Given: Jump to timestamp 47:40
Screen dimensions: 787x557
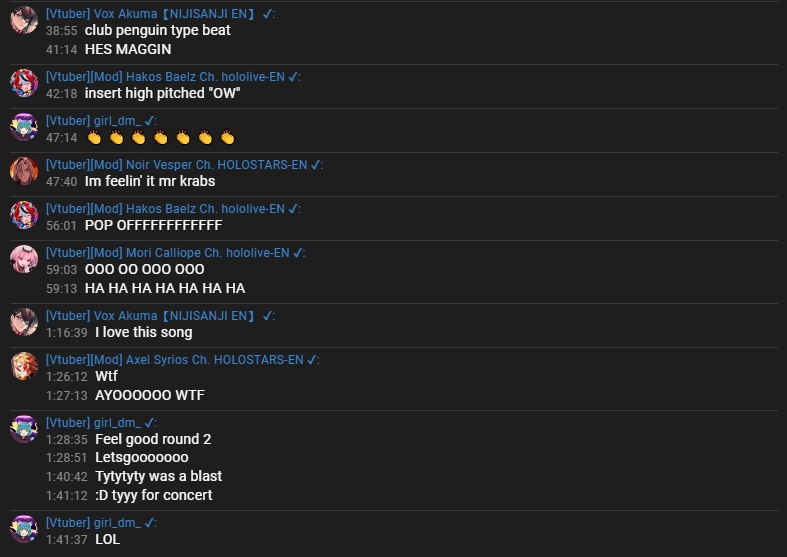Looking at the screenshot, I should coord(61,182).
